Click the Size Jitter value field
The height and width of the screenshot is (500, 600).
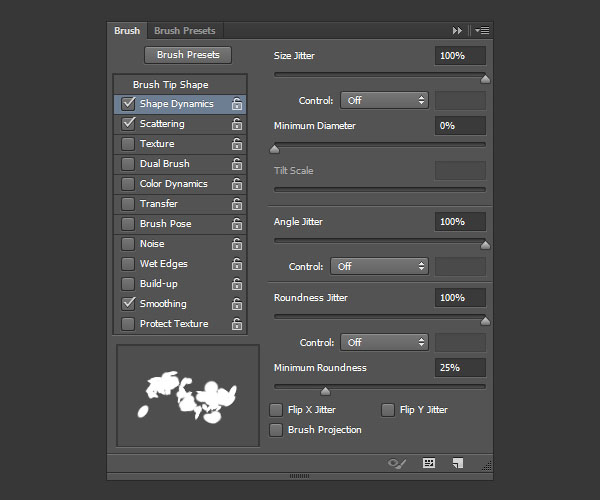[460, 55]
